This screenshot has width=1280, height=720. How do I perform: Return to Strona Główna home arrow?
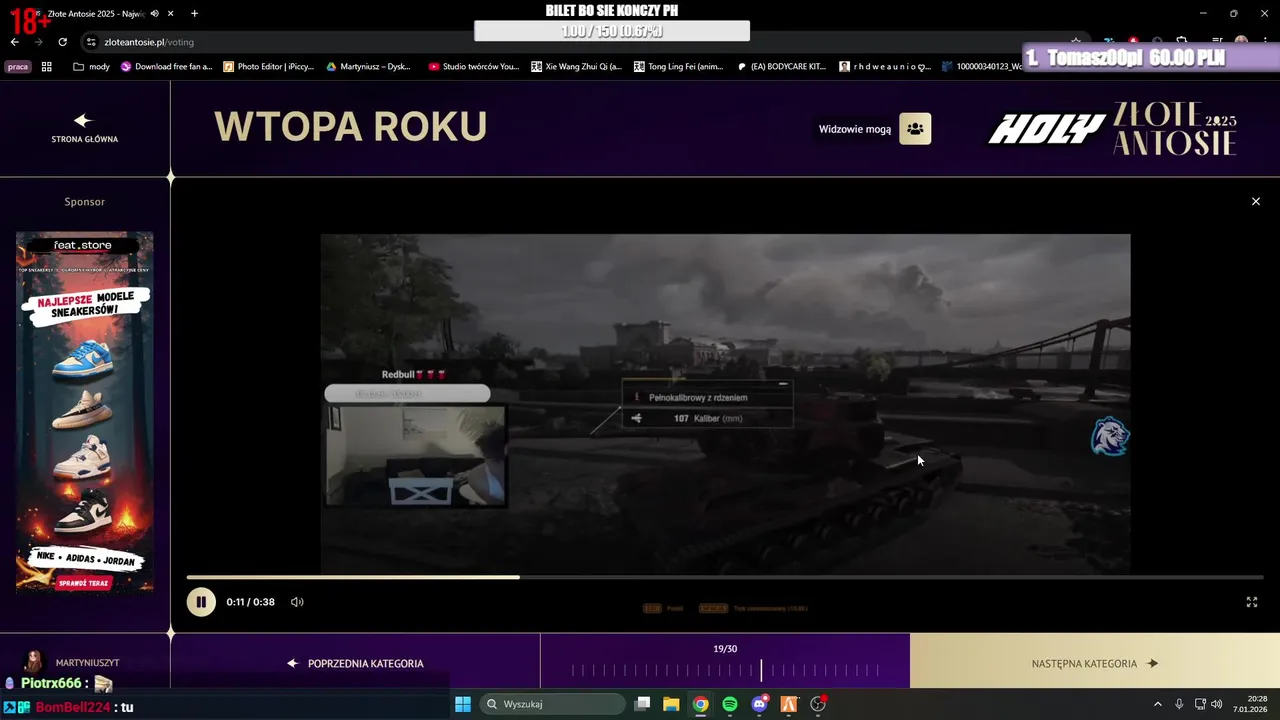(84, 128)
